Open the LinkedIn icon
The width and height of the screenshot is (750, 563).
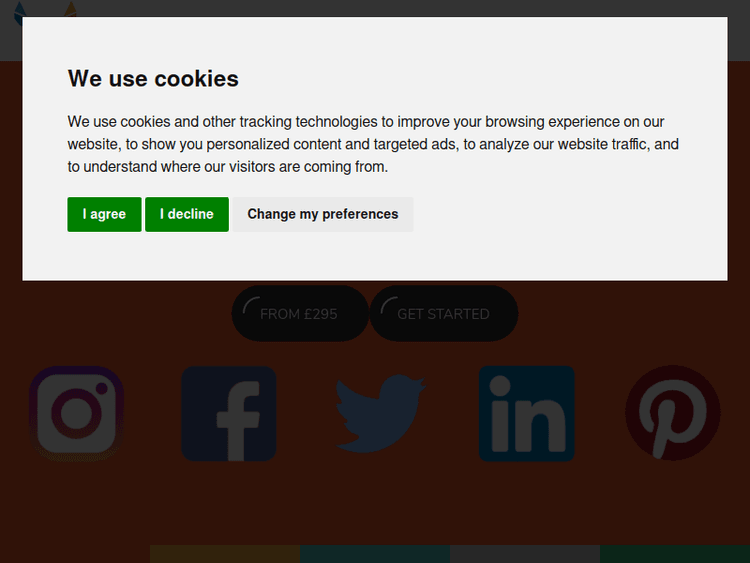[x=527, y=413]
